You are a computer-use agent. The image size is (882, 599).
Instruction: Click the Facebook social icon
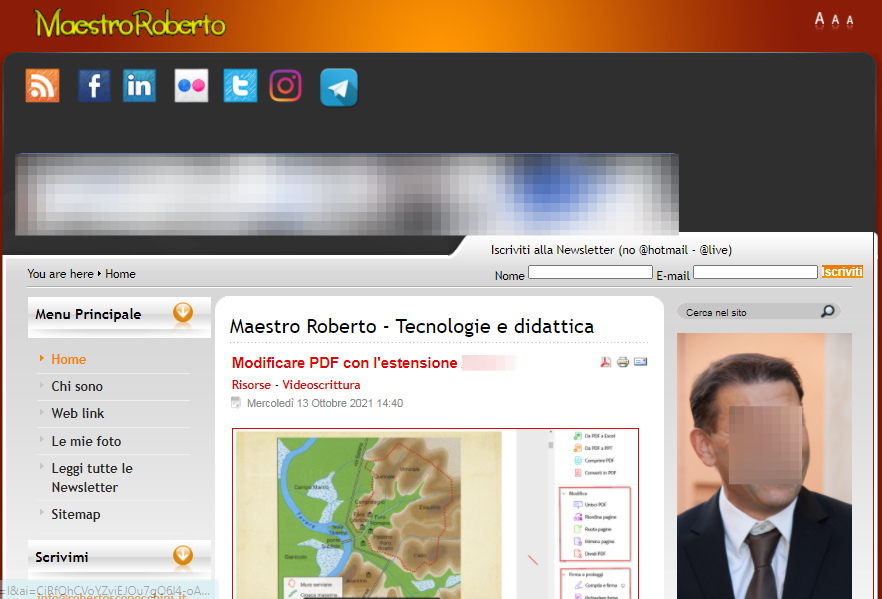[x=94, y=86]
